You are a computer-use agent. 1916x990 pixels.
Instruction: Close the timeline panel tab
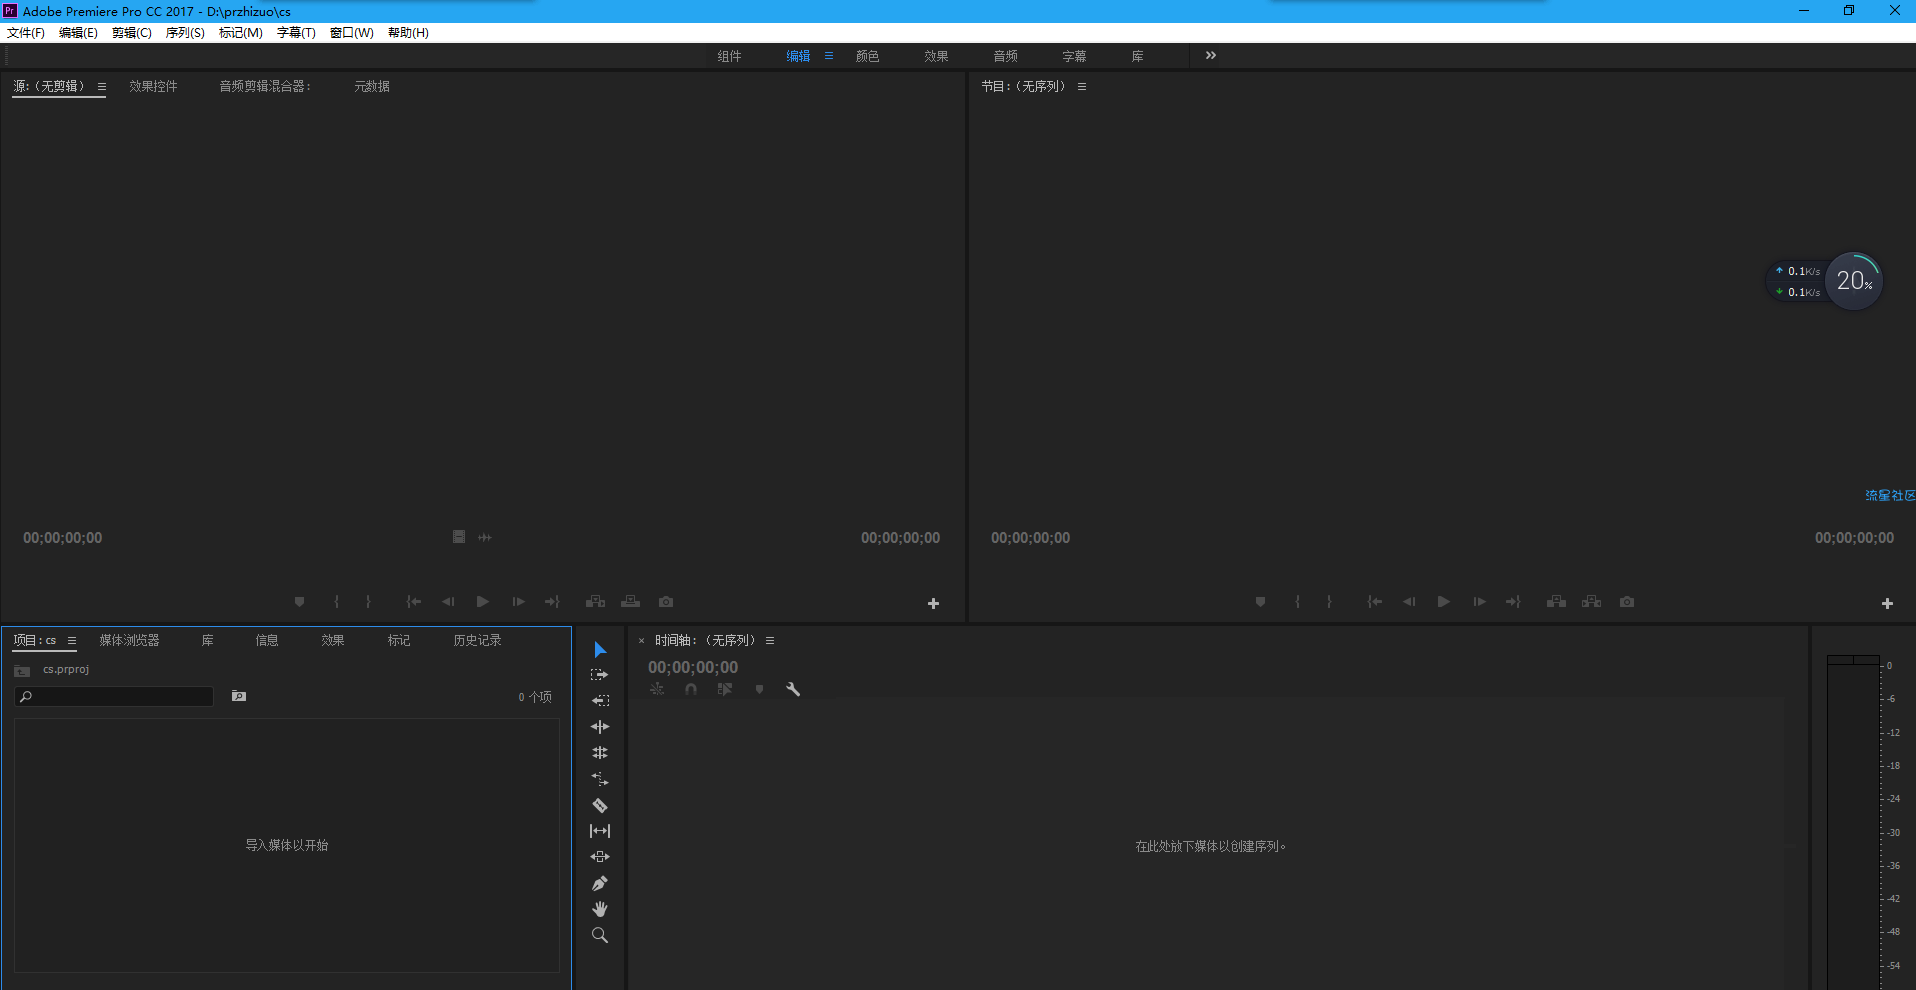point(642,641)
